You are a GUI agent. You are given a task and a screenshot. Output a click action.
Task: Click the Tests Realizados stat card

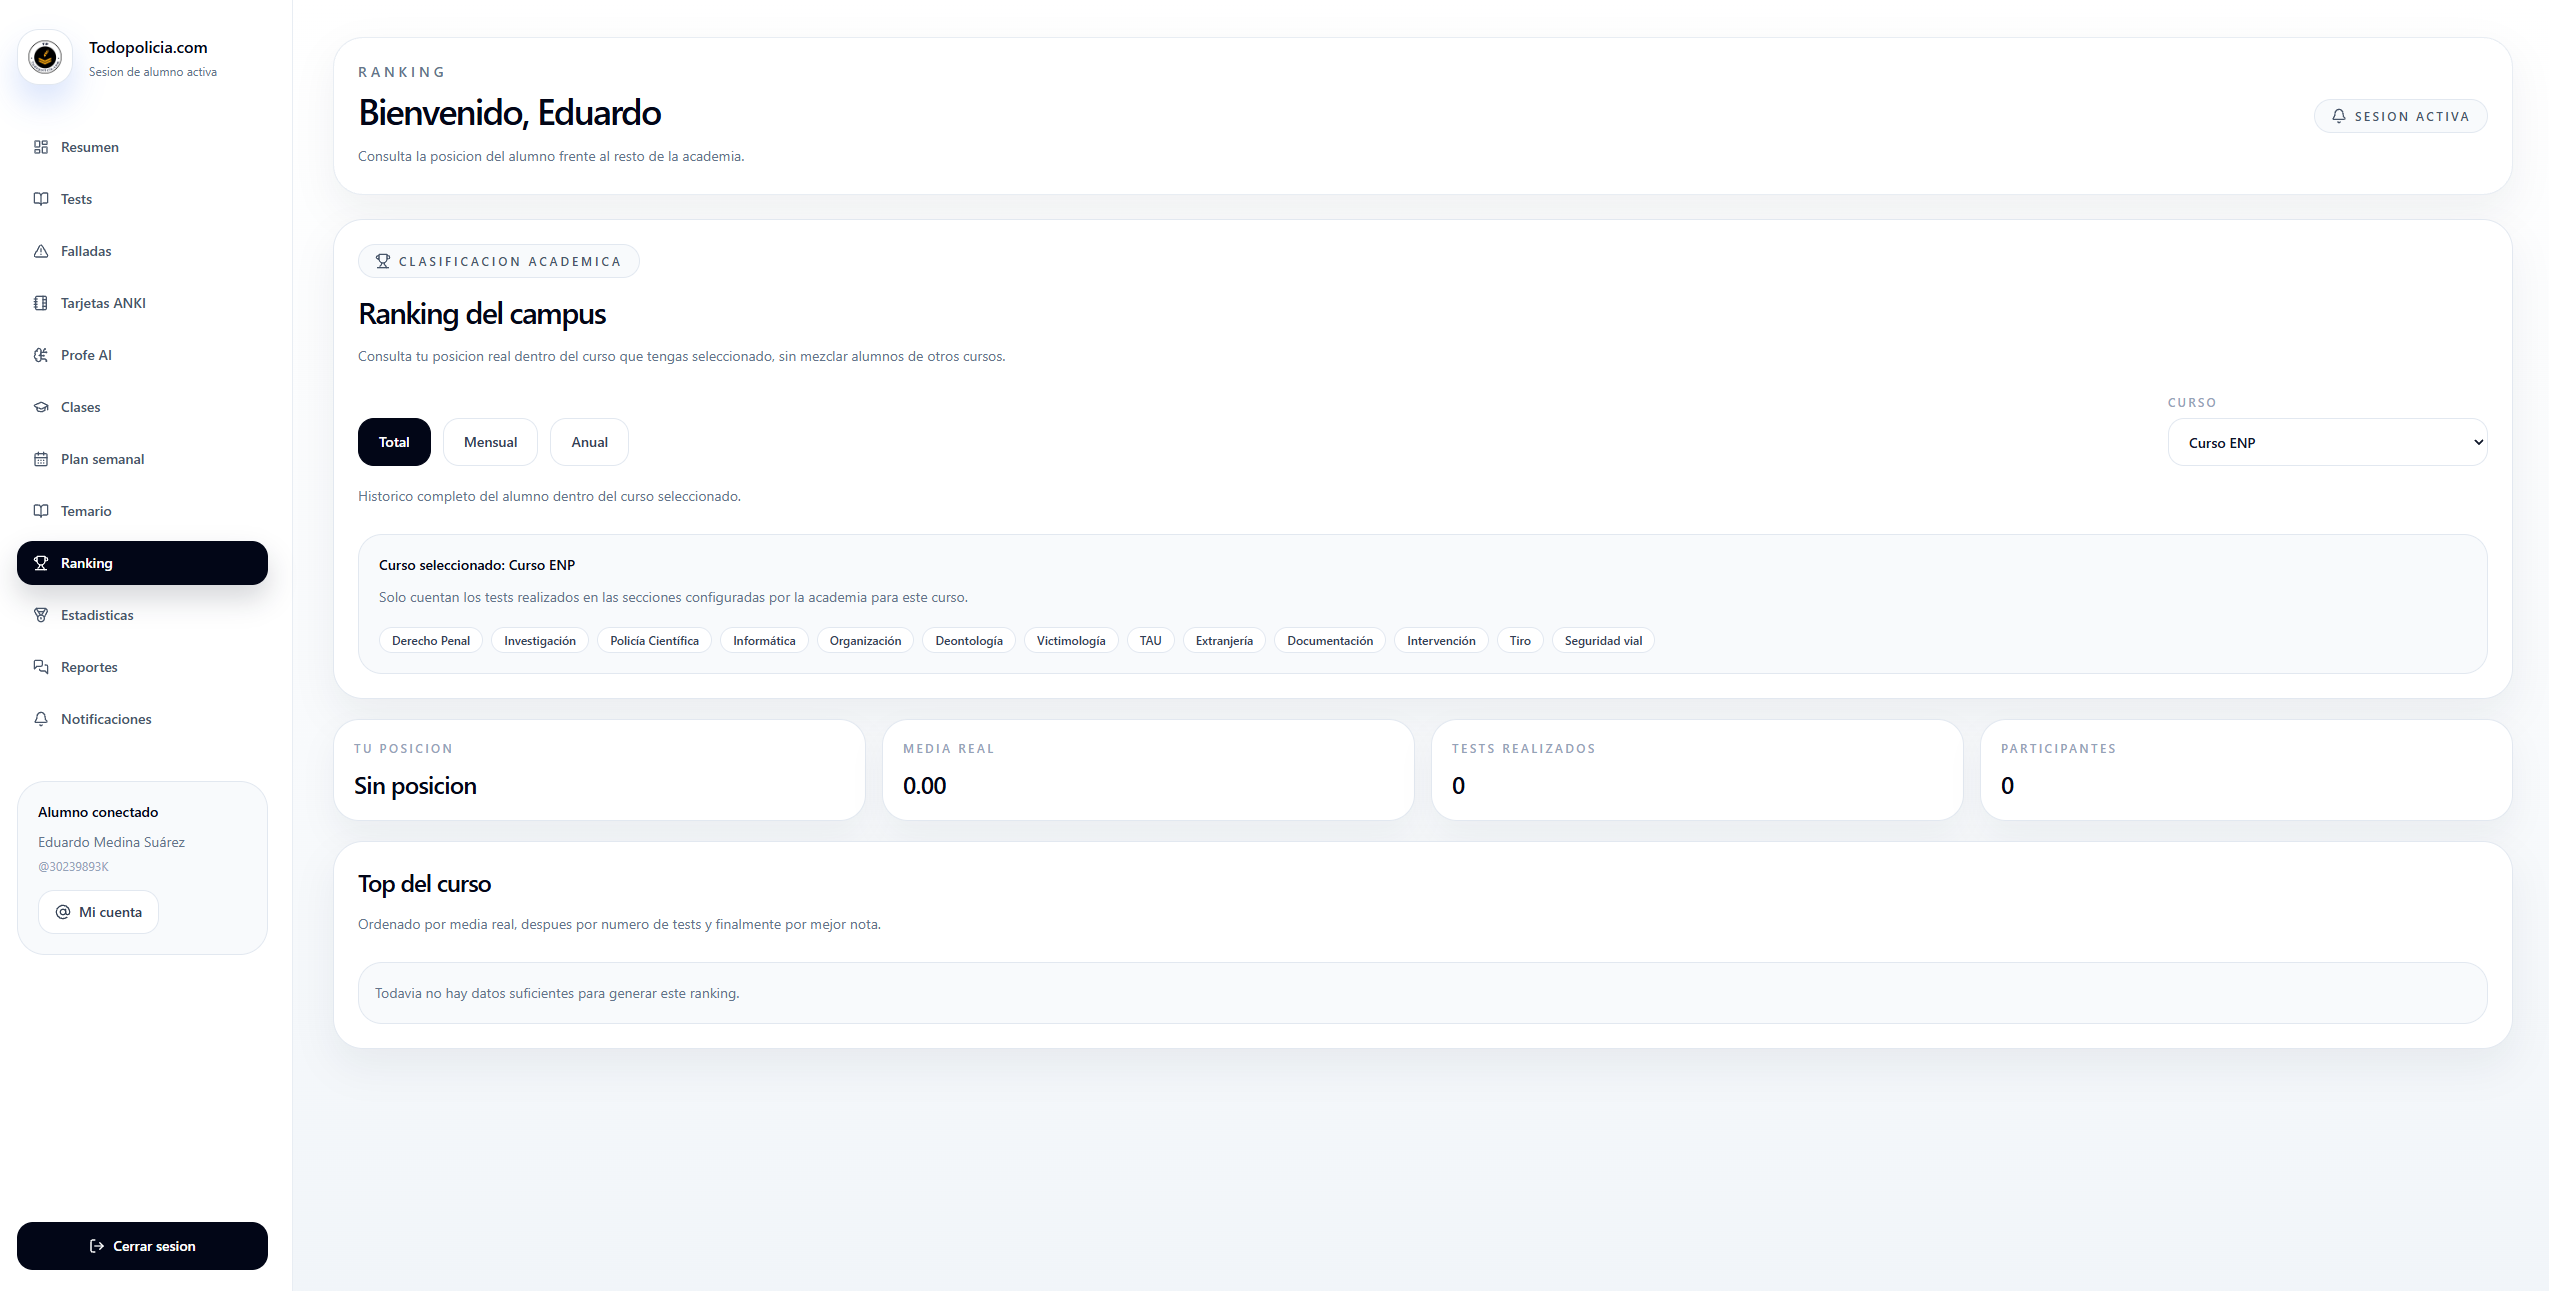click(x=1697, y=770)
